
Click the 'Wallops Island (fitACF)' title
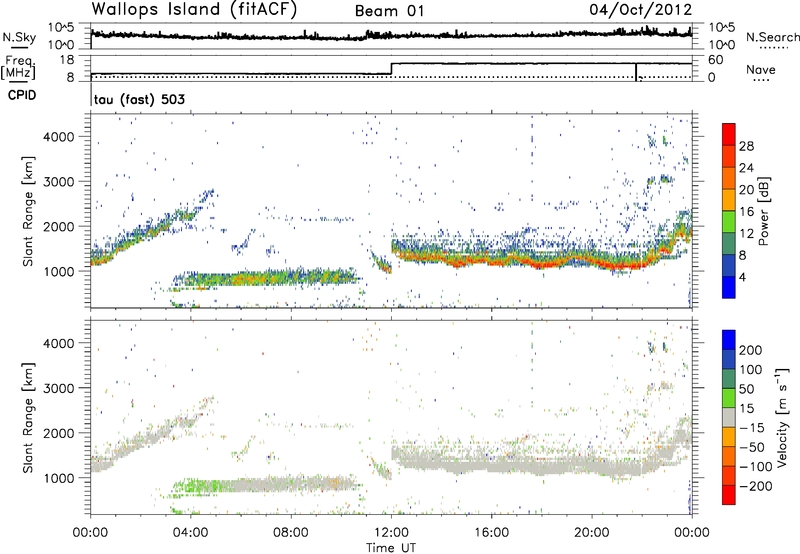(x=194, y=10)
